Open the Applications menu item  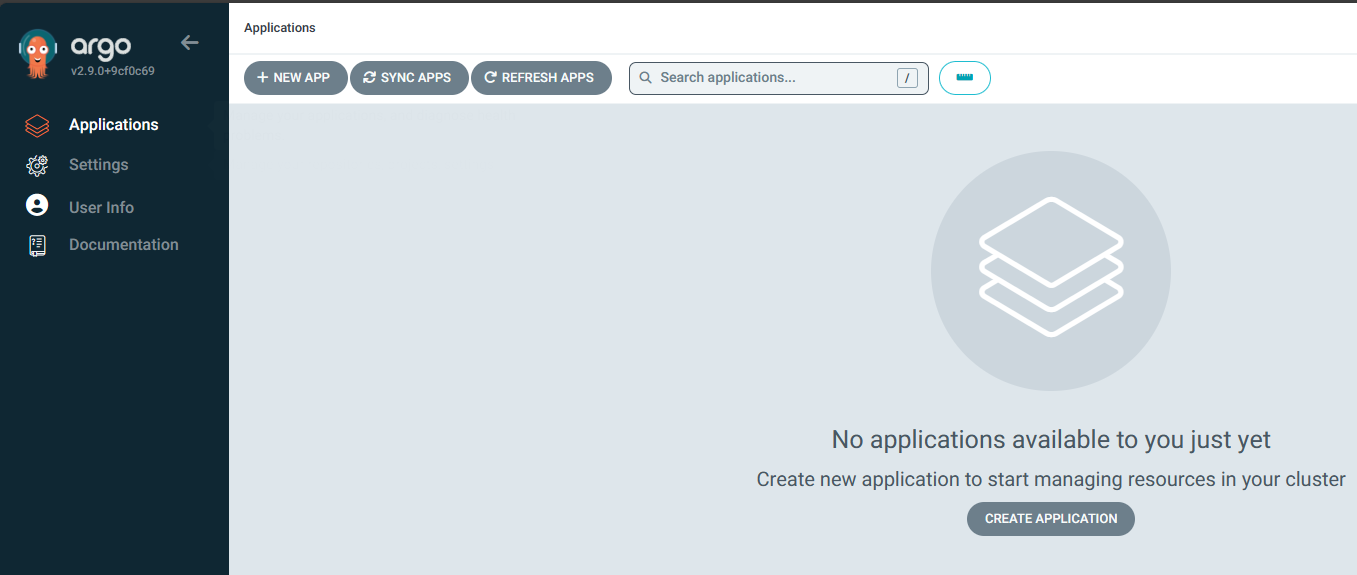pos(114,125)
